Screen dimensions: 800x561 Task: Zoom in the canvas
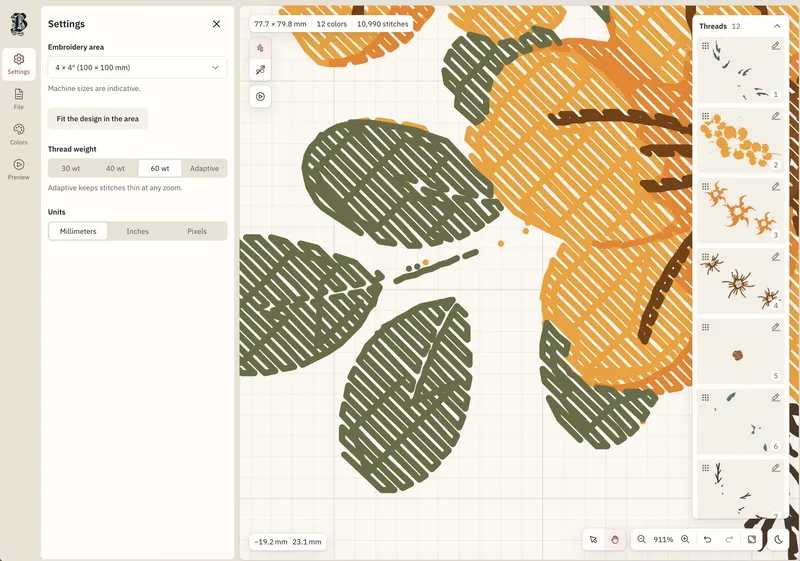[x=685, y=540]
